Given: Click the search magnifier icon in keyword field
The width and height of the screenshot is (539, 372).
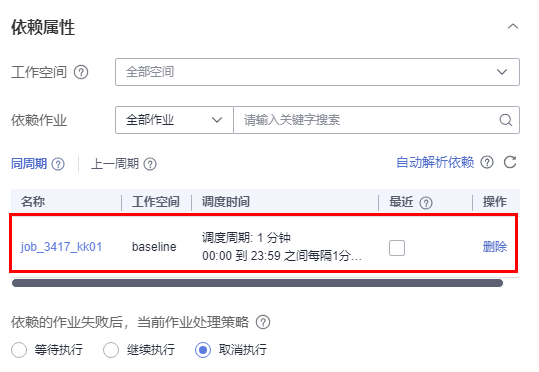Looking at the screenshot, I should pyautogui.click(x=506, y=120).
